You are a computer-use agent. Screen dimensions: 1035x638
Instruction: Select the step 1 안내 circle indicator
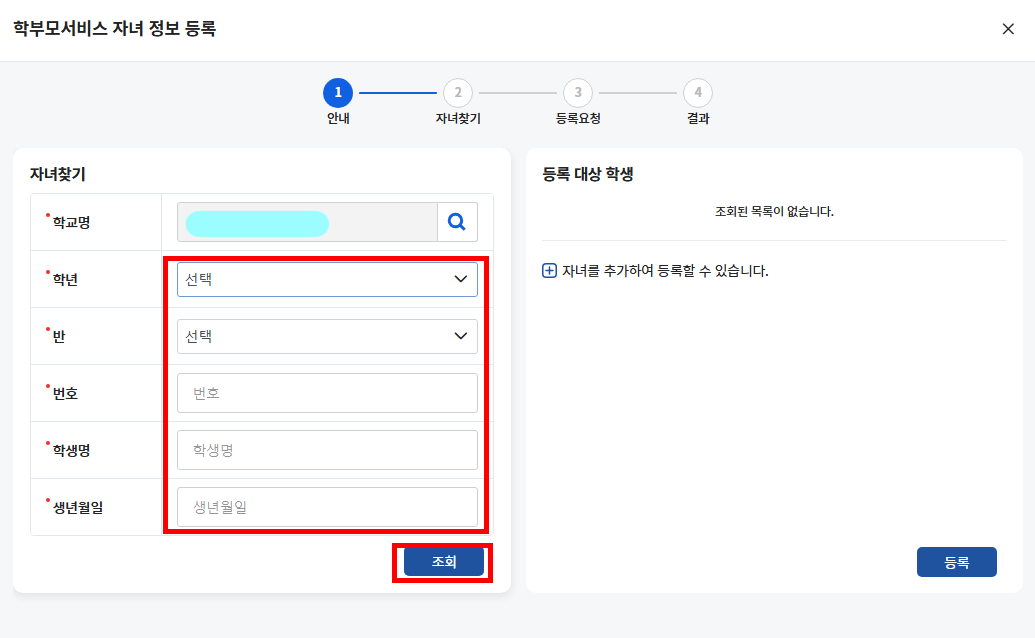point(338,93)
